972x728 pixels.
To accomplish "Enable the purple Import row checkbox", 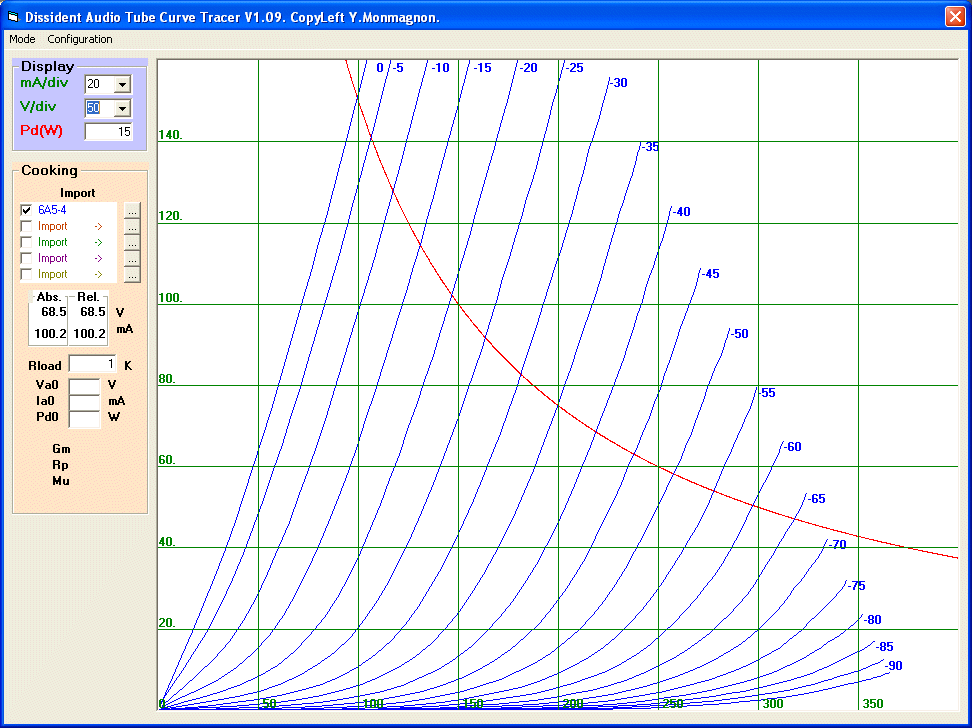I will click(x=26, y=259).
